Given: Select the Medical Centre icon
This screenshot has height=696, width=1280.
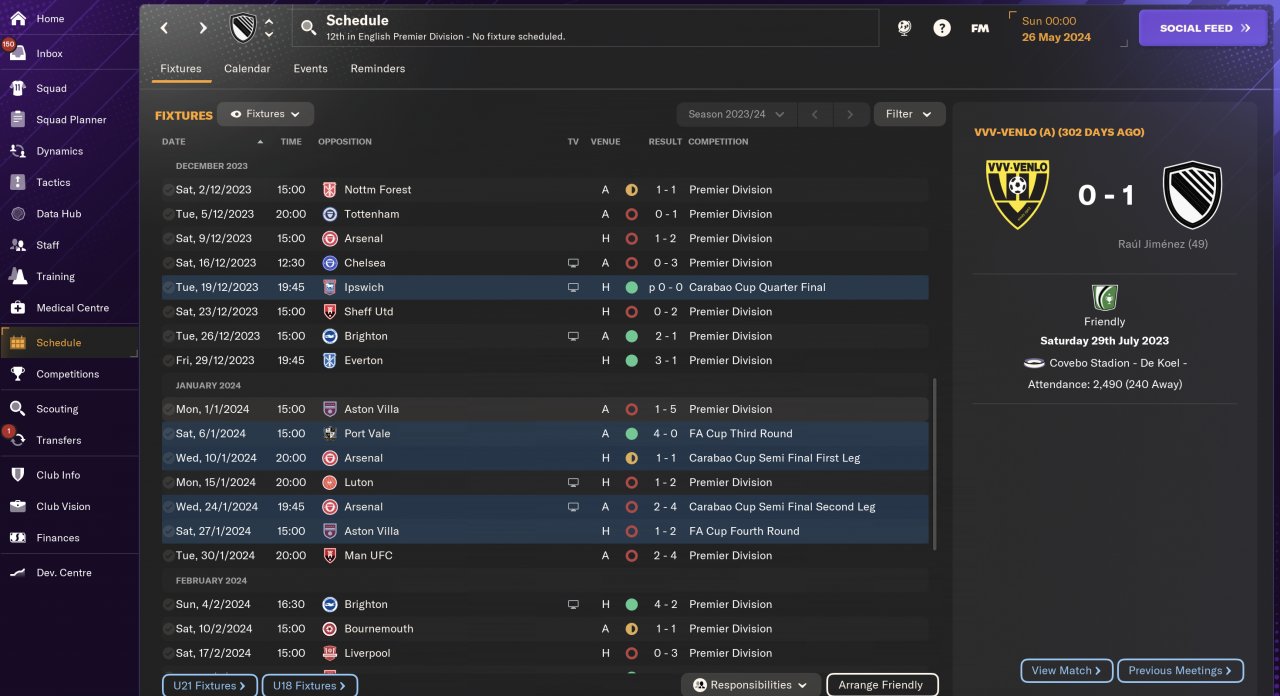Looking at the screenshot, I should [17, 308].
